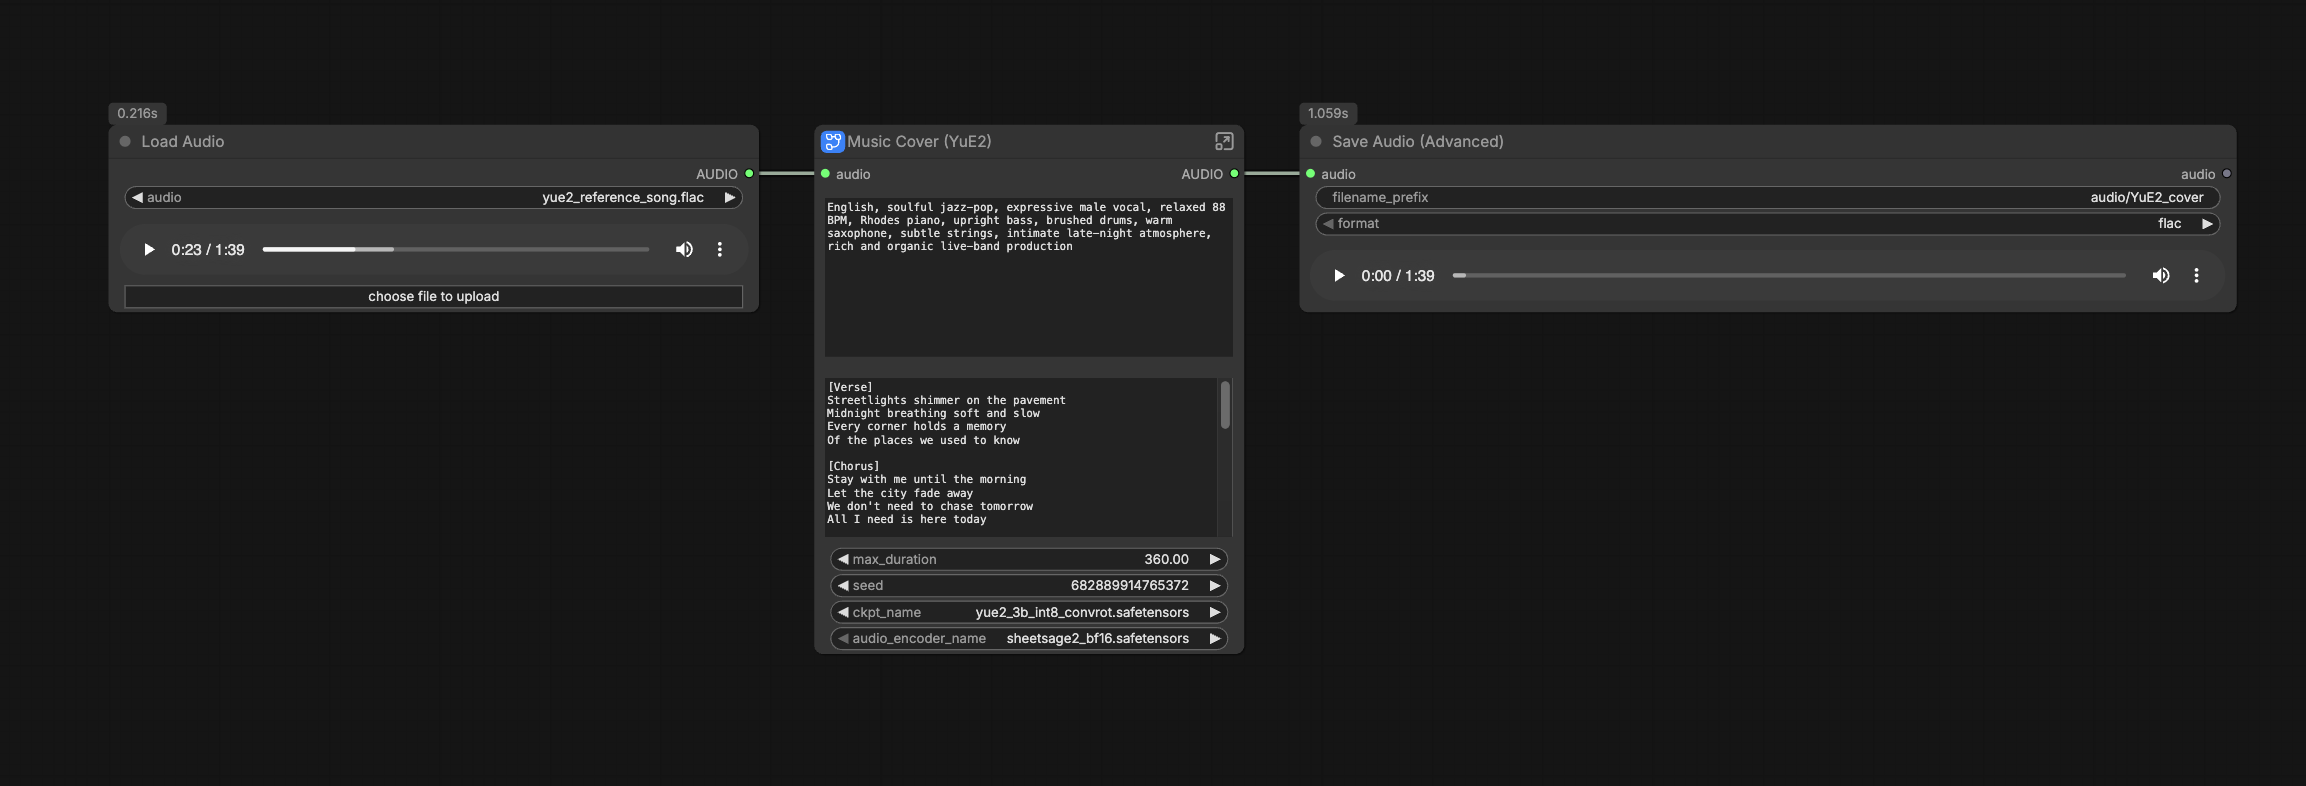This screenshot has height=786, width=2306.
Task: Open more options in Load Audio player
Action: pos(720,250)
